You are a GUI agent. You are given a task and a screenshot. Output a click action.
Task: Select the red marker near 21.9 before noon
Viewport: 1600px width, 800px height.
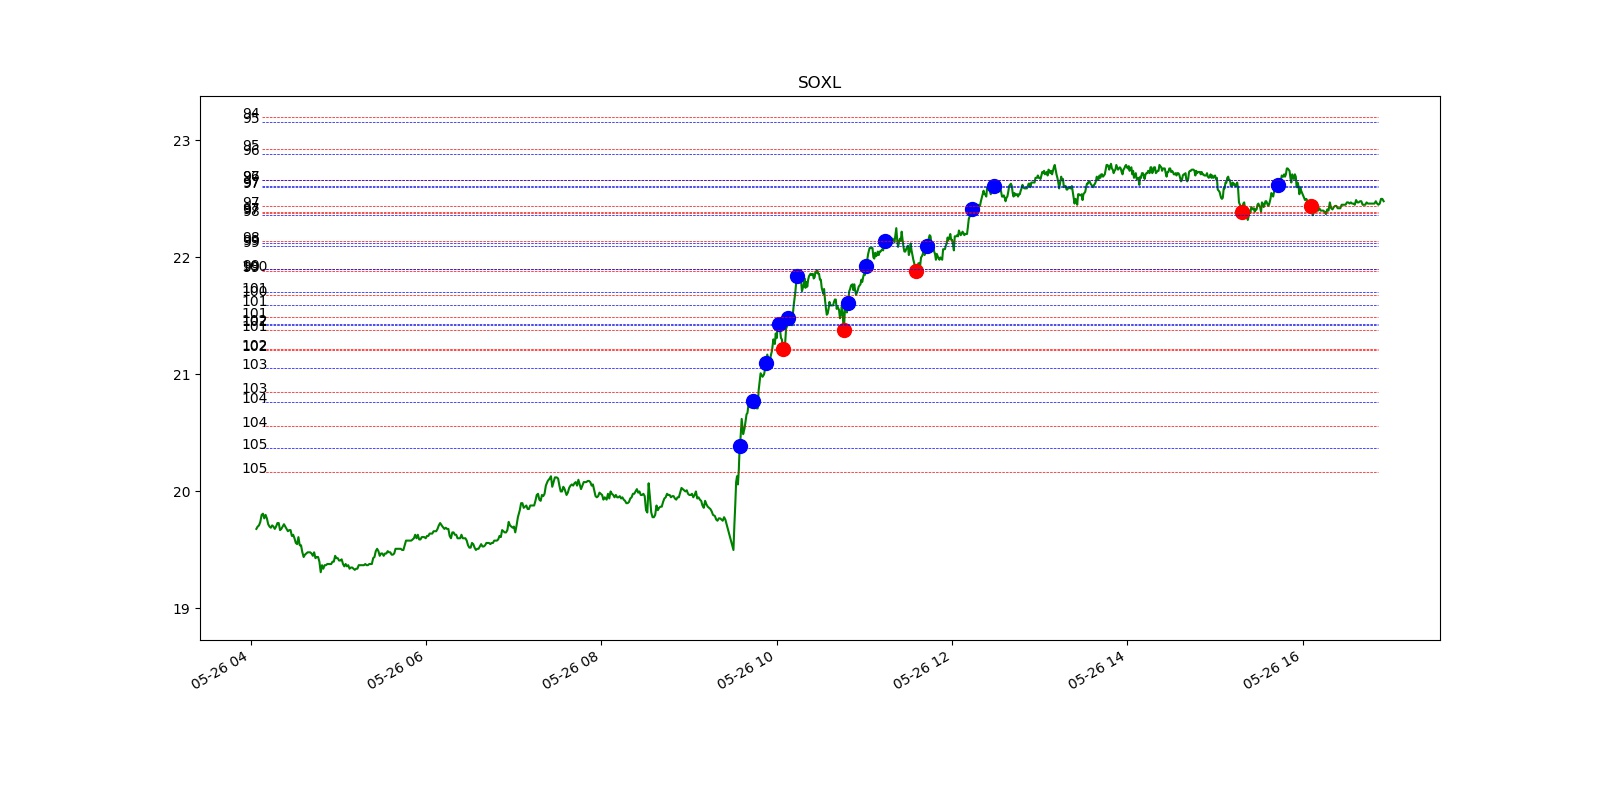click(x=916, y=271)
